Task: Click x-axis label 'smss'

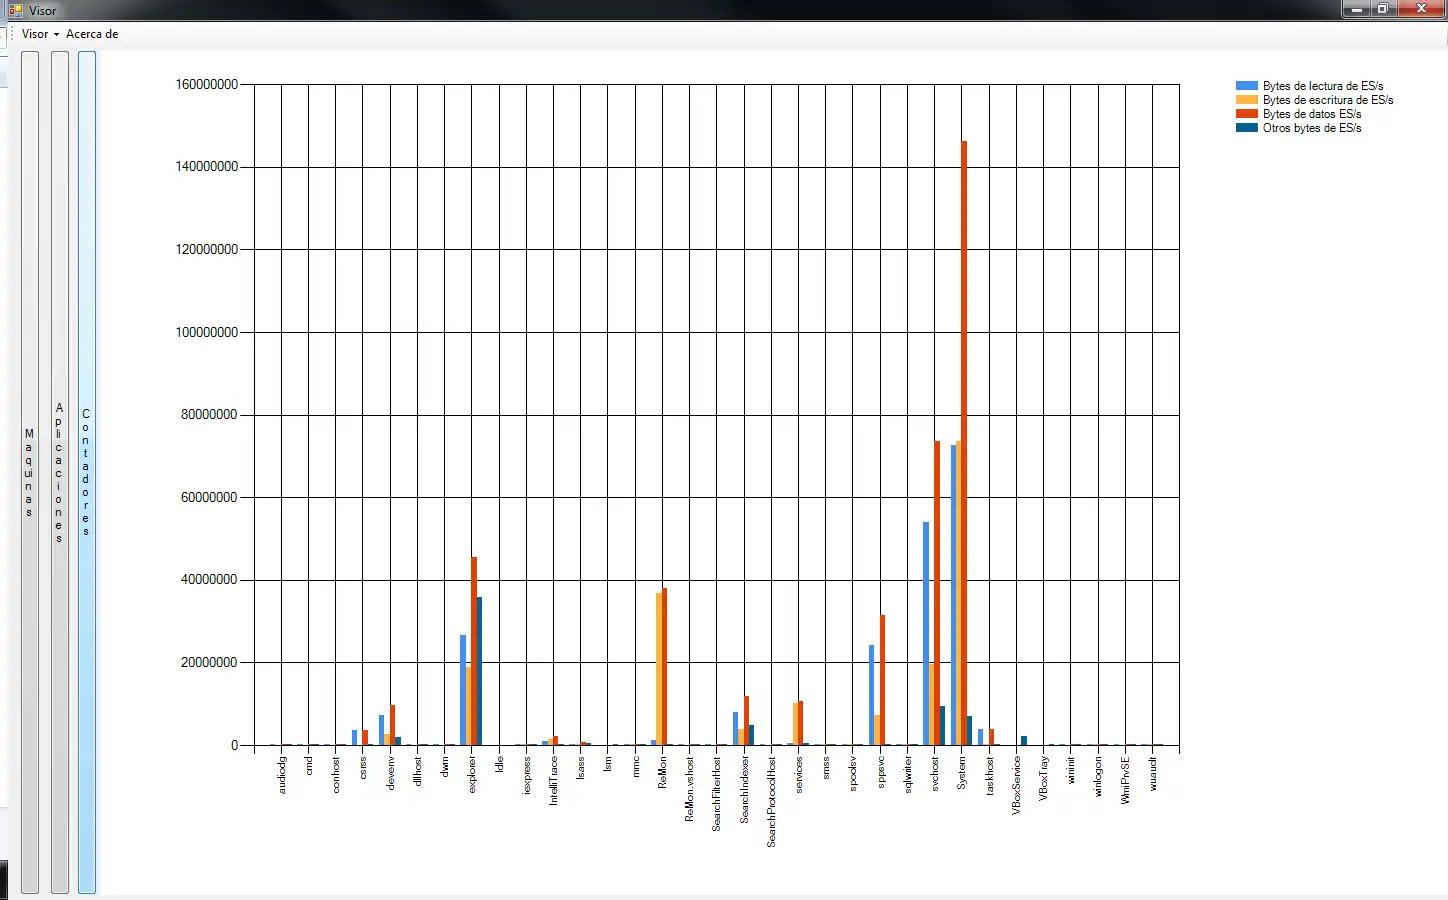Action: (x=826, y=768)
